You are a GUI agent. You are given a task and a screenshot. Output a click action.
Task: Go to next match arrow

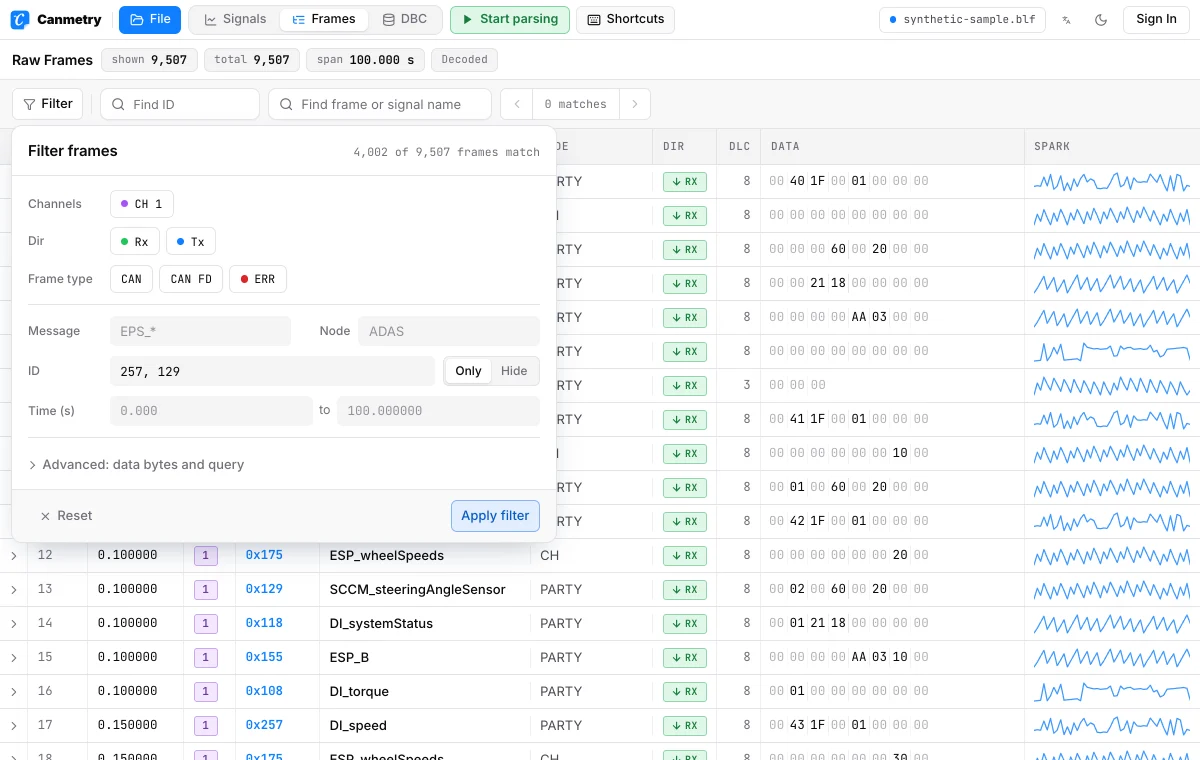[x=635, y=104]
